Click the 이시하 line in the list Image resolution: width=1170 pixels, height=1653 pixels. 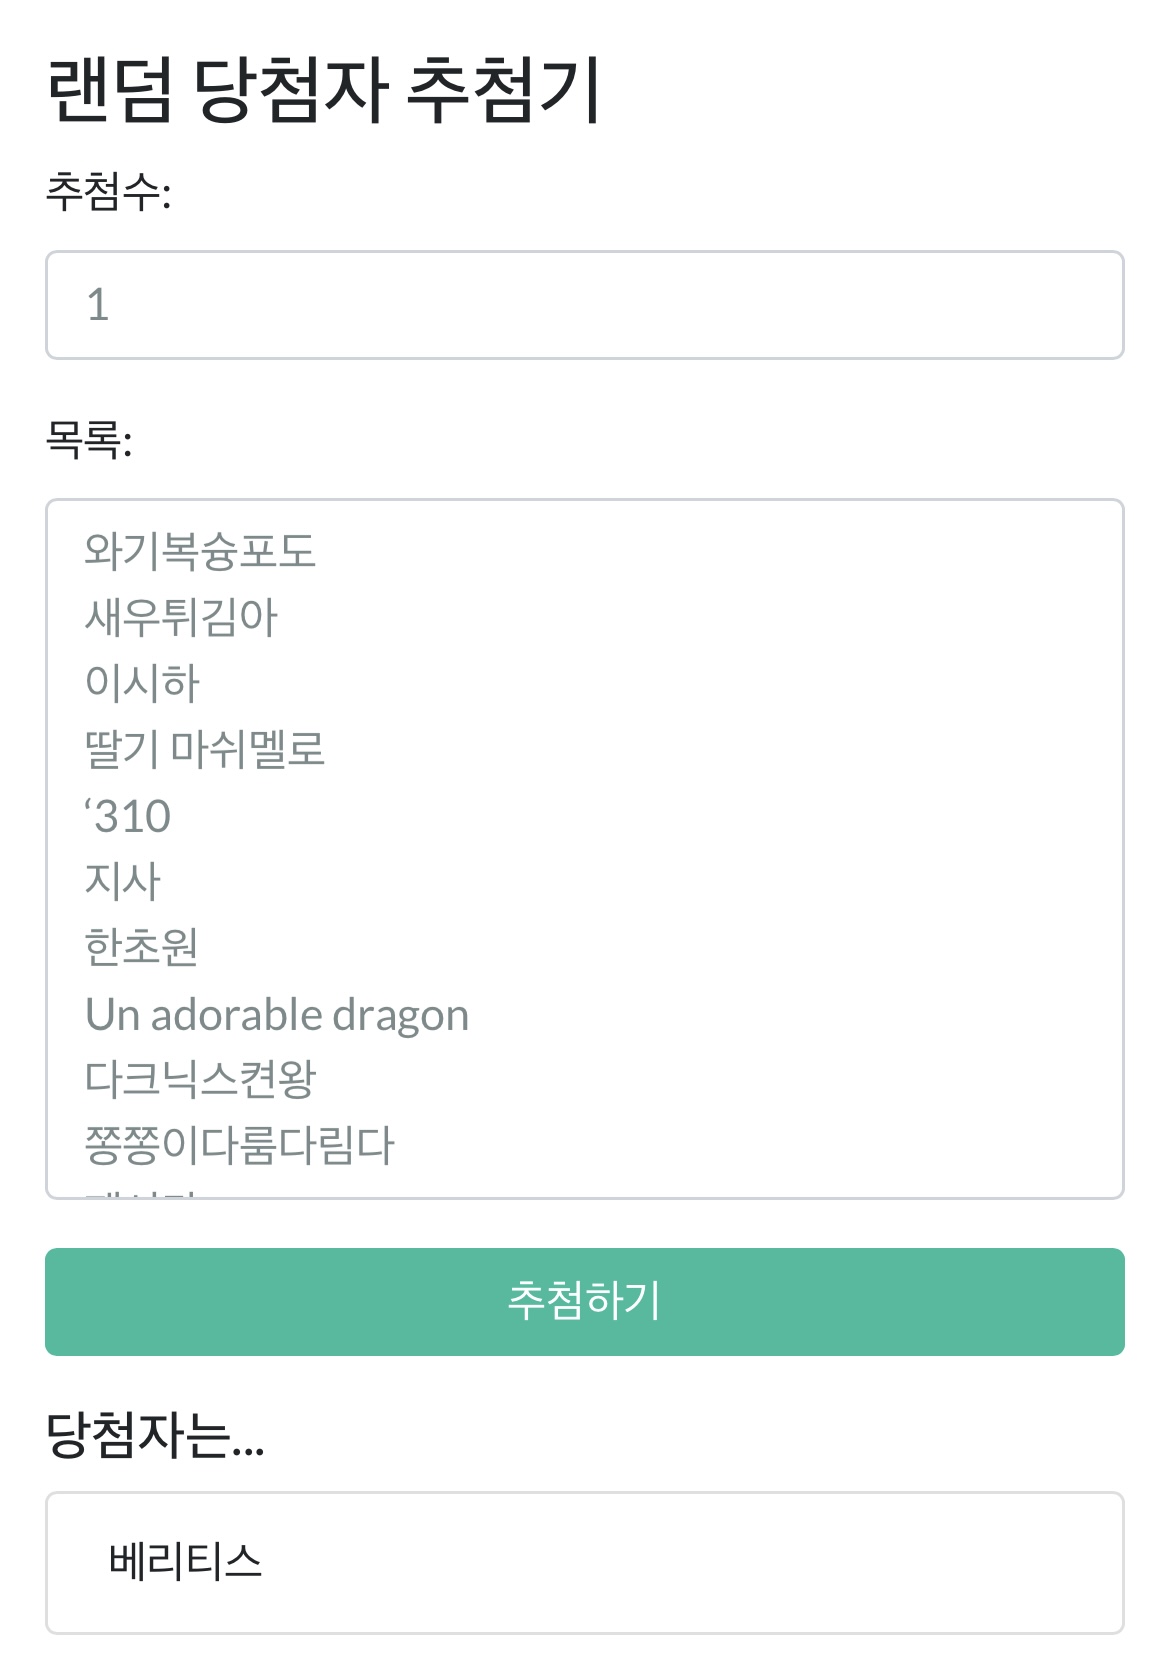[x=143, y=683]
